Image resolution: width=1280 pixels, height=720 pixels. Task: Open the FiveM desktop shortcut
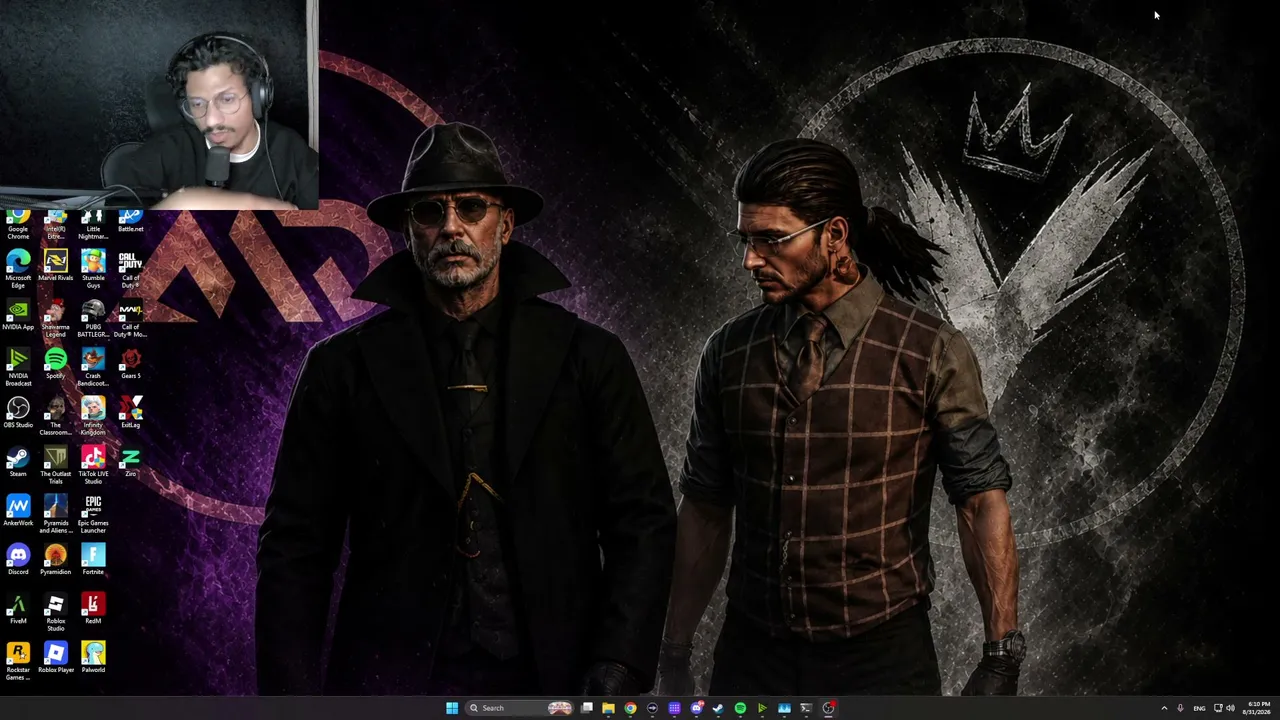18,608
